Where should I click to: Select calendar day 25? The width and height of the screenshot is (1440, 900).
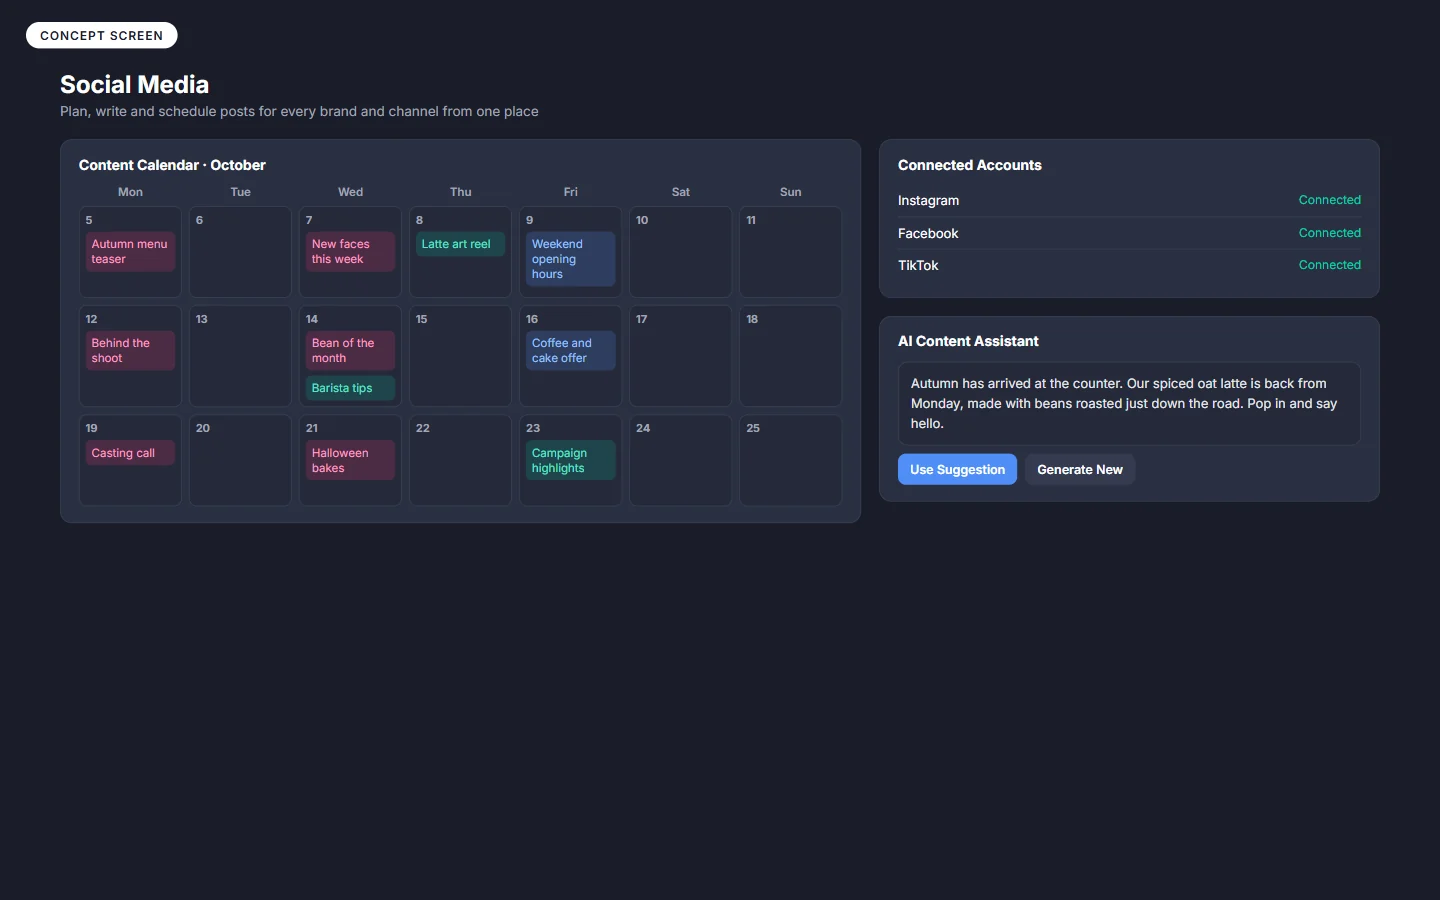[790, 460]
